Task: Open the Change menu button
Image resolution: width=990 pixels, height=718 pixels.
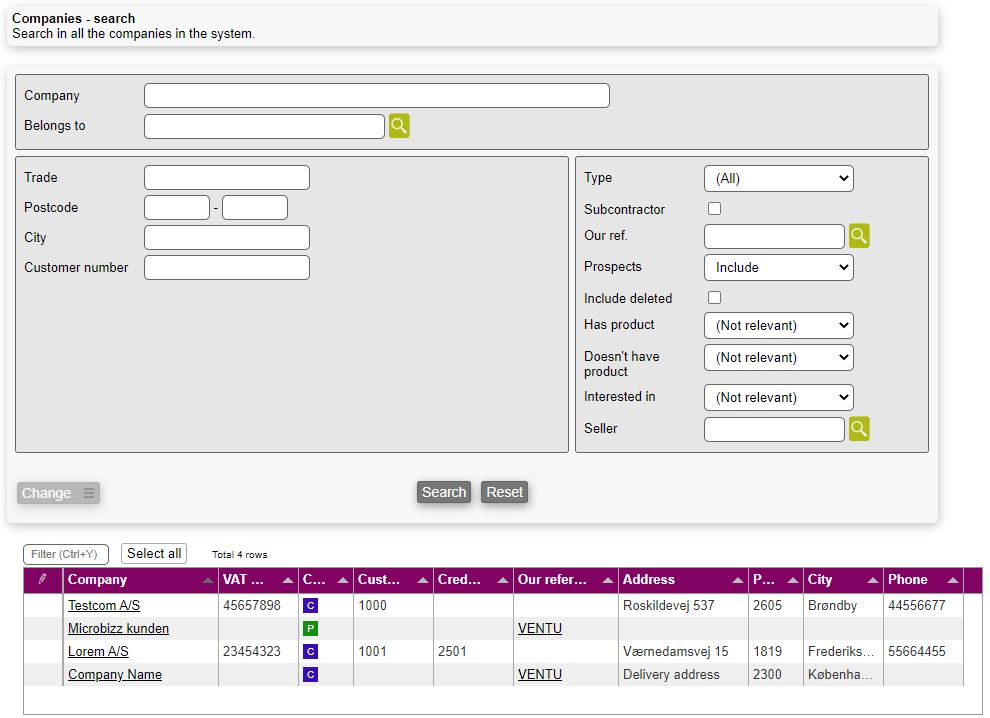Action: click(x=58, y=493)
